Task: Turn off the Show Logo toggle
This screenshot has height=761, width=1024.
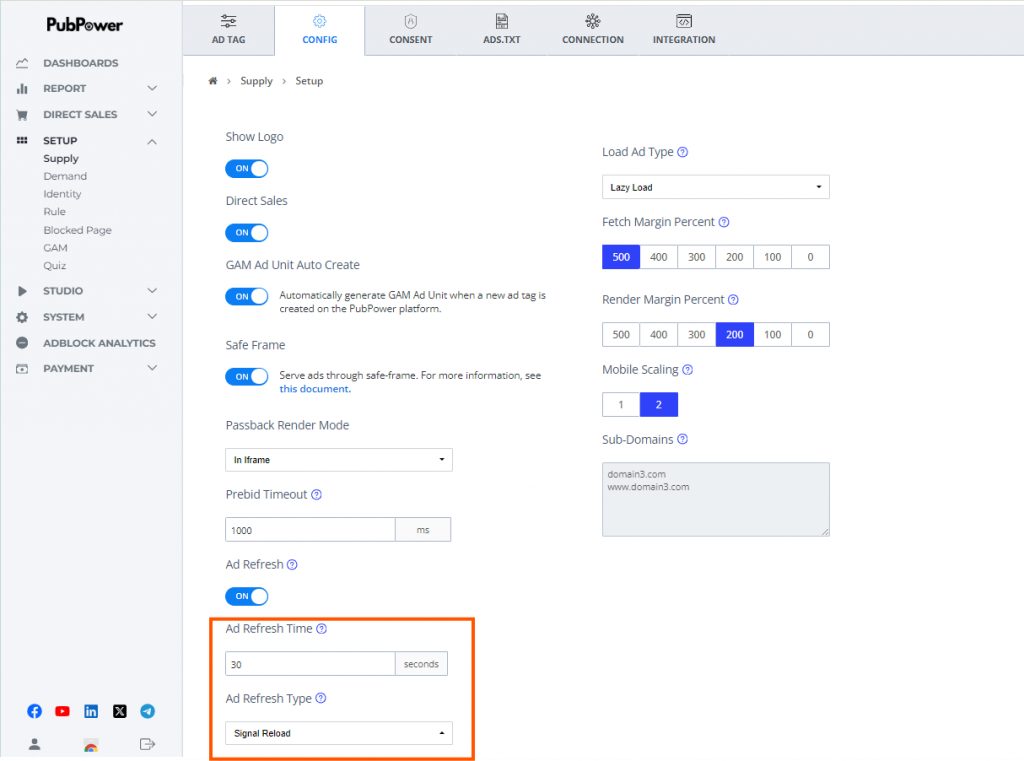Action: [246, 169]
